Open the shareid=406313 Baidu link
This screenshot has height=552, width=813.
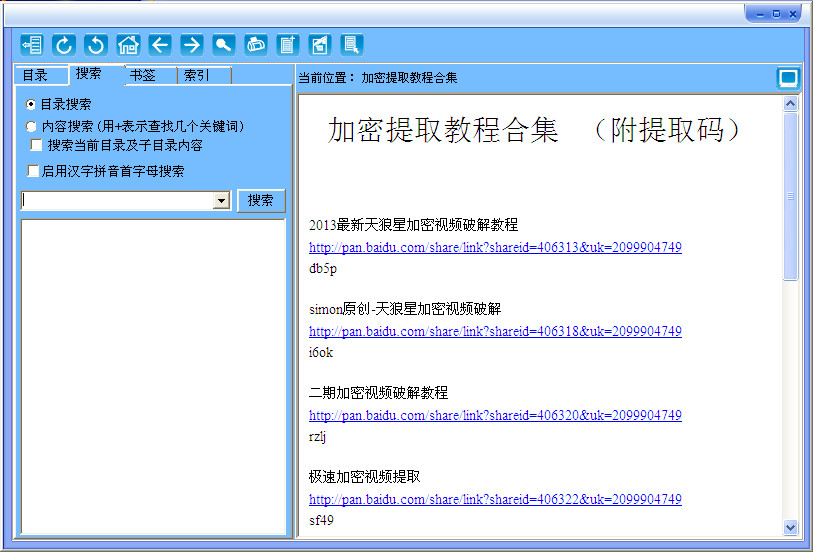[x=495, y=247]
